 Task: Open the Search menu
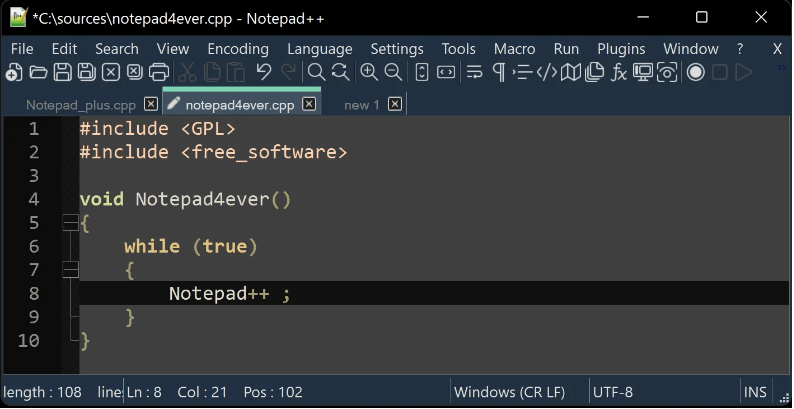(x=117, y=49)
